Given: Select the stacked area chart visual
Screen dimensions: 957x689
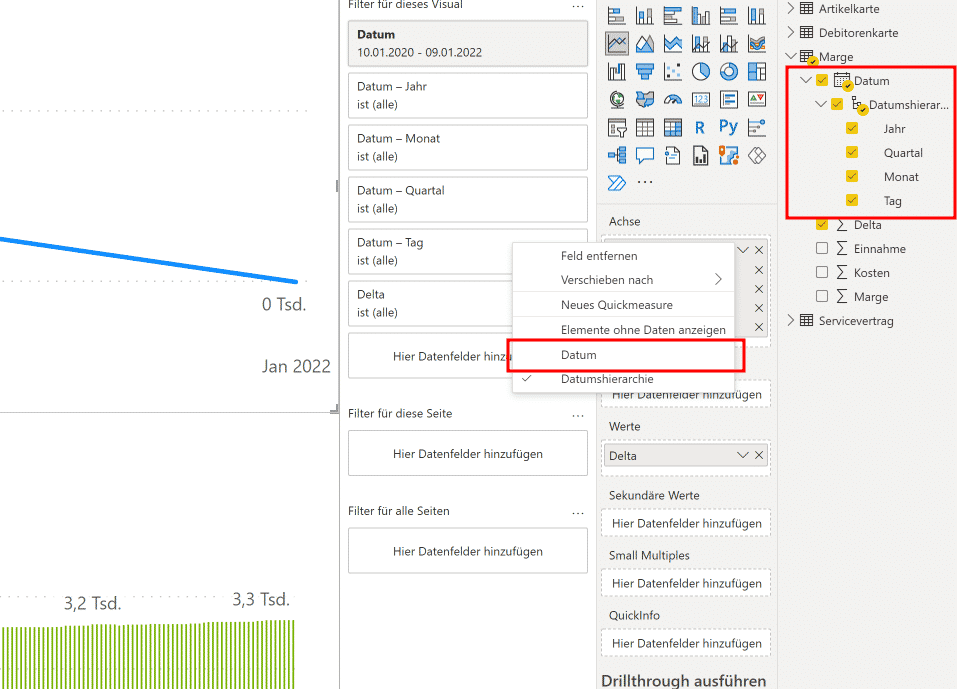Looking at the screenshot, I should [673, 43].
